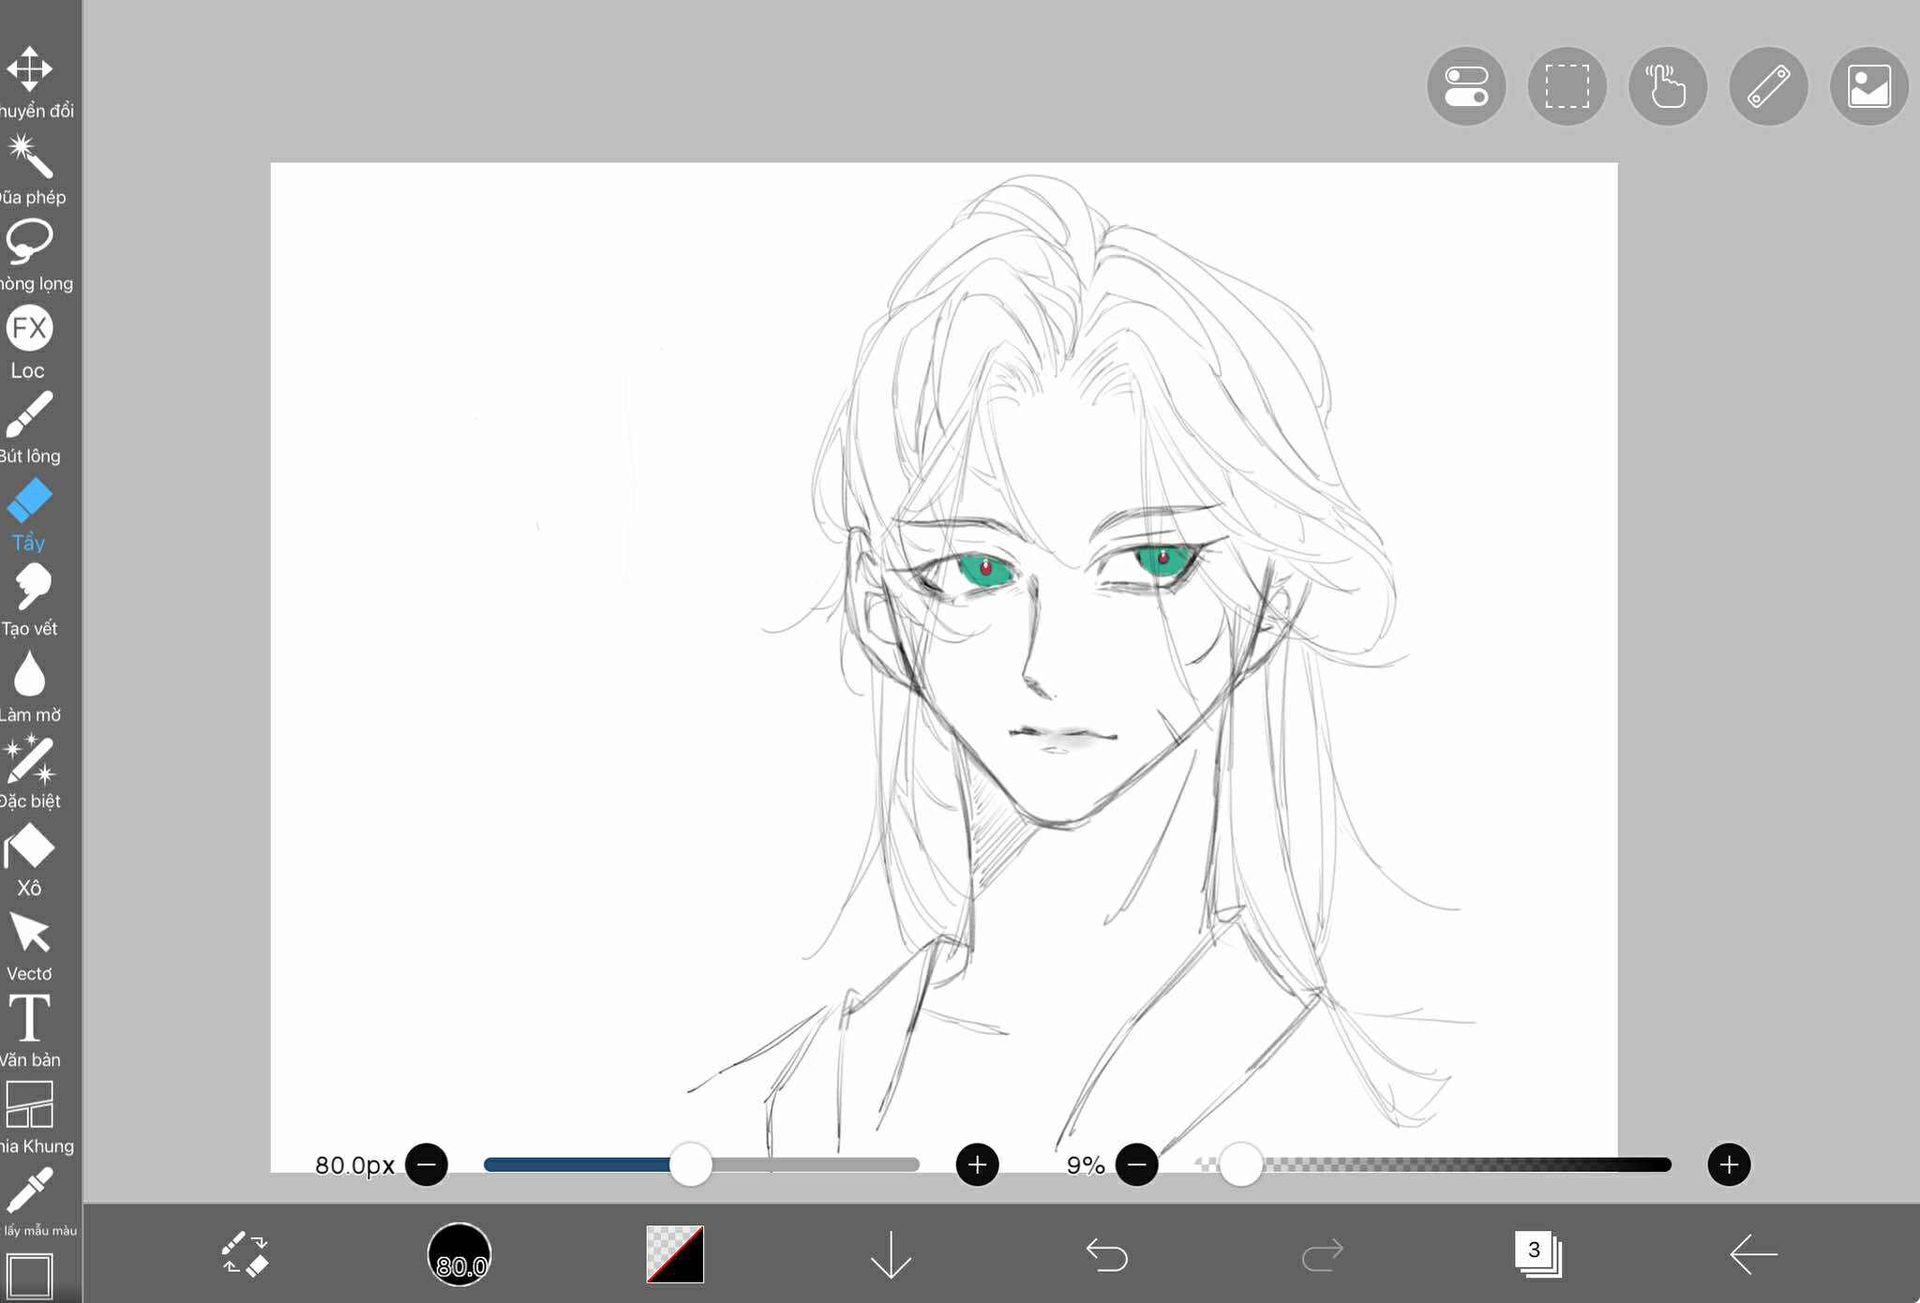The image size is (1920, 1303).
Task: Open the layers panel showing 3 layers
Action: (1537, 1254)
